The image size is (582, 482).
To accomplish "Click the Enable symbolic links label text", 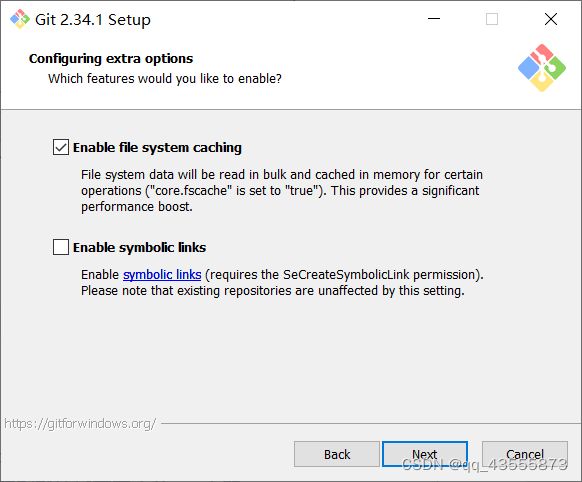I will (140, 247).
